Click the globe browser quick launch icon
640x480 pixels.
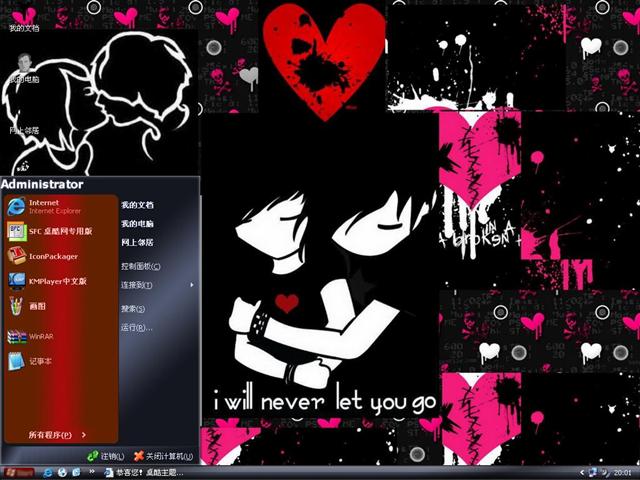tap(62, 473)
